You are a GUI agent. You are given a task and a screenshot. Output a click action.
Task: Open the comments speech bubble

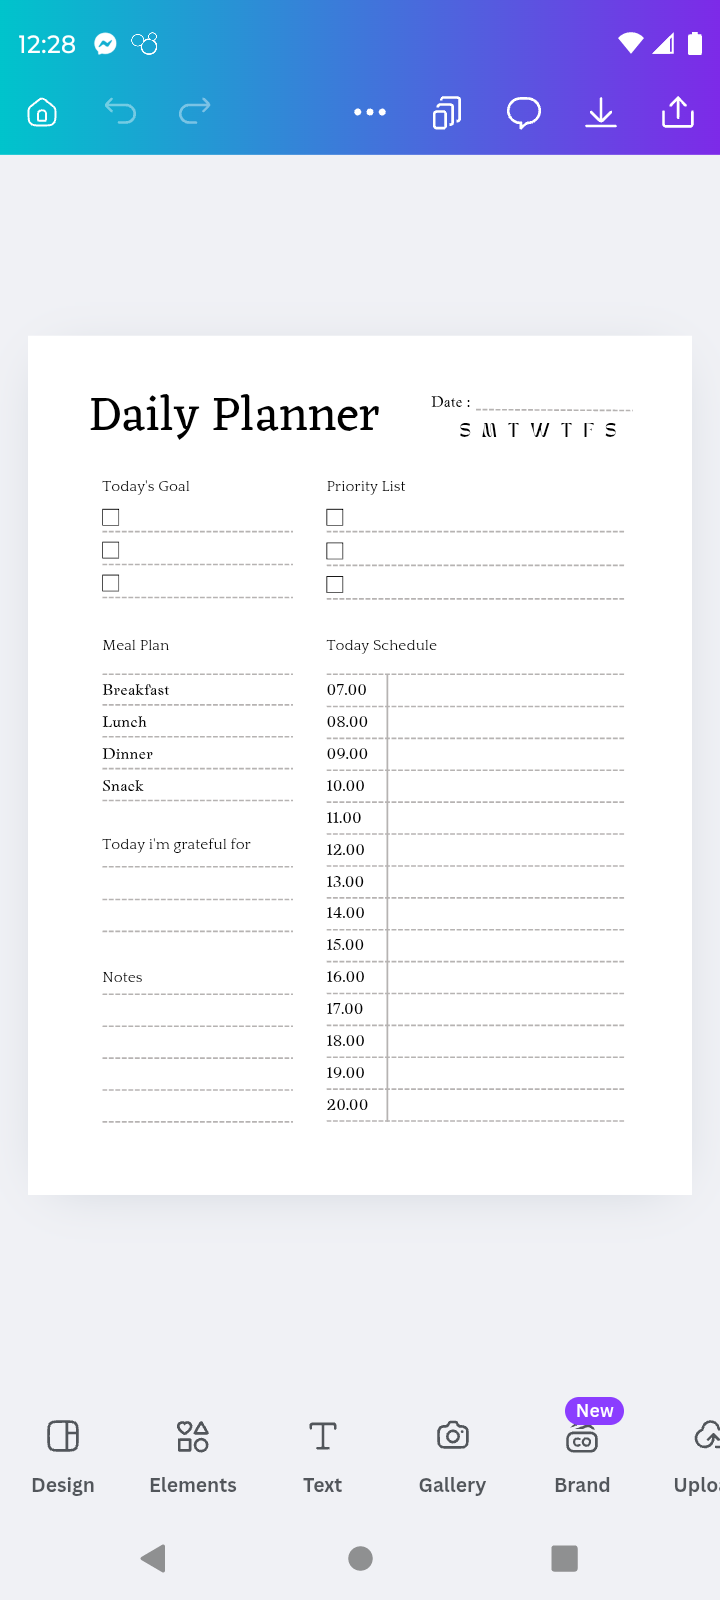click(x=523, y=112)
